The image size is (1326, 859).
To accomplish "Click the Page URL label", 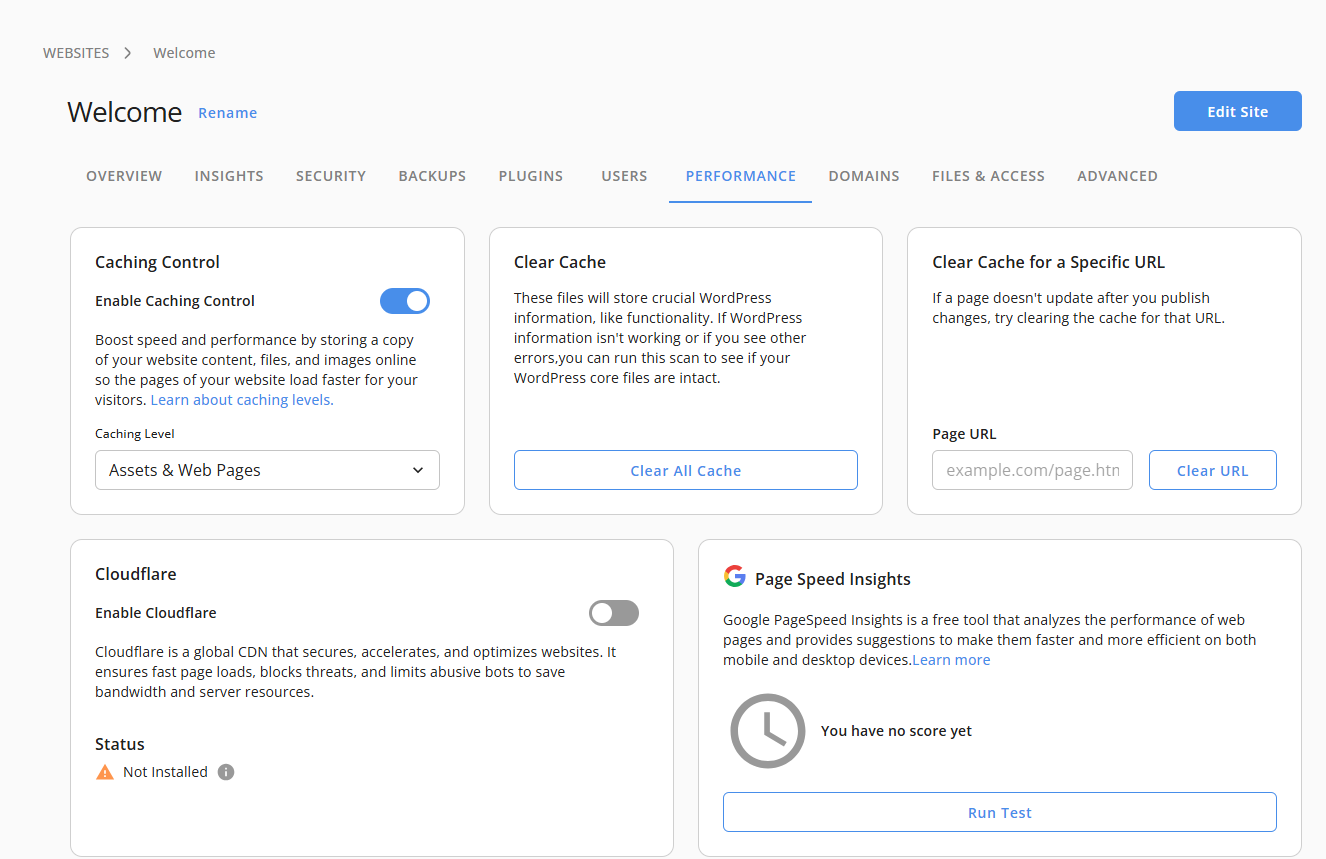I will (x=964, y=434).
